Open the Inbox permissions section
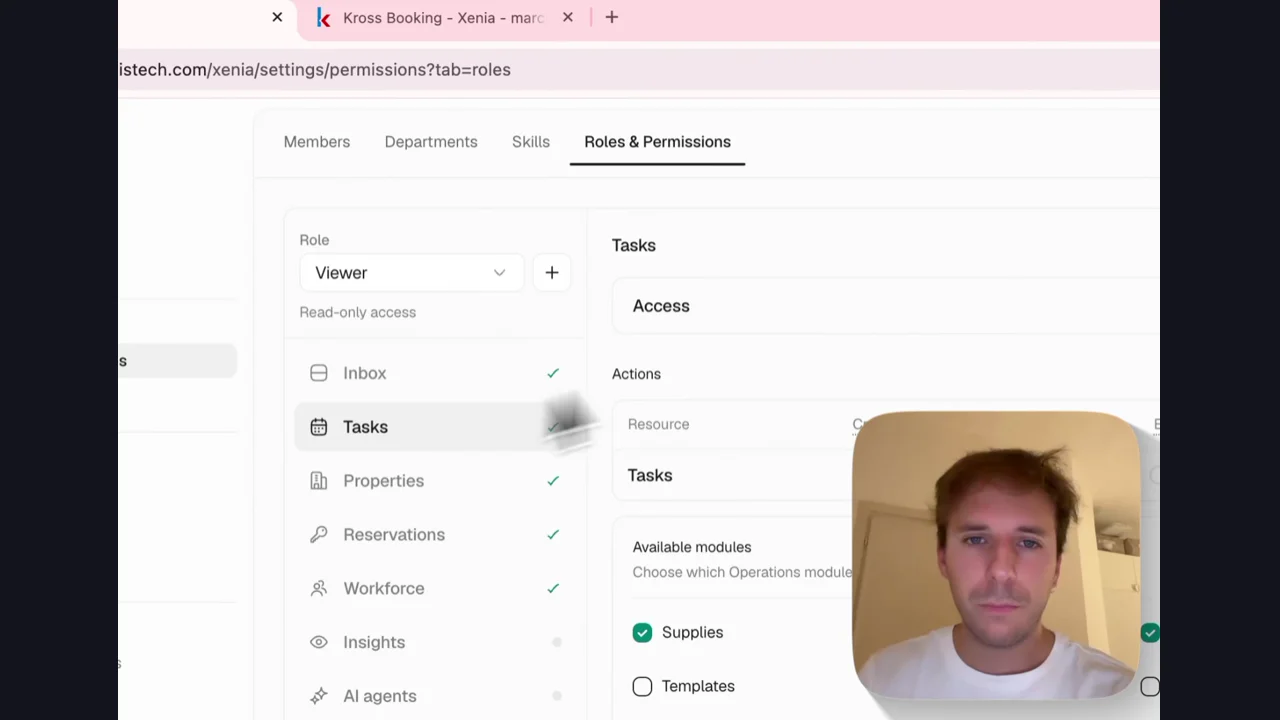Screen dimensions: 1280x720 tap(435, 373)
